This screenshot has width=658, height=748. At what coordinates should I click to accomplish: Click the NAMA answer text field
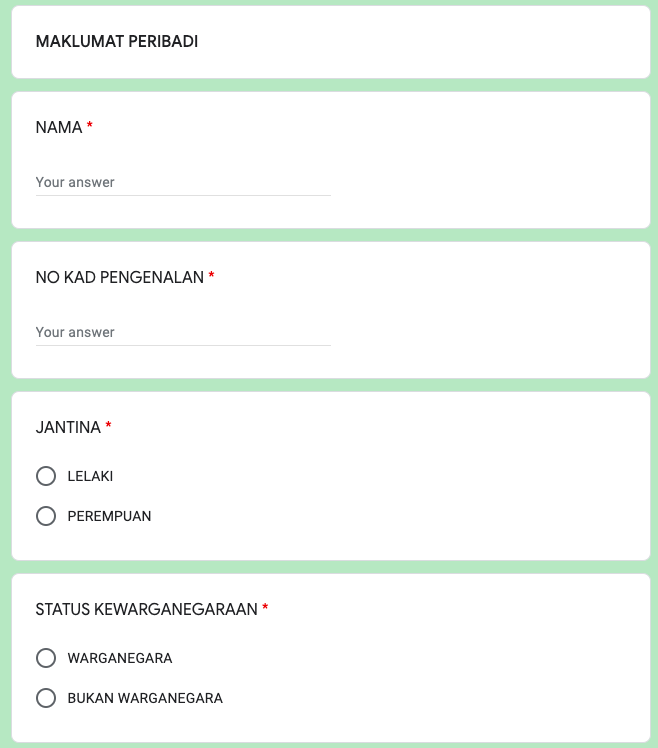183,183
